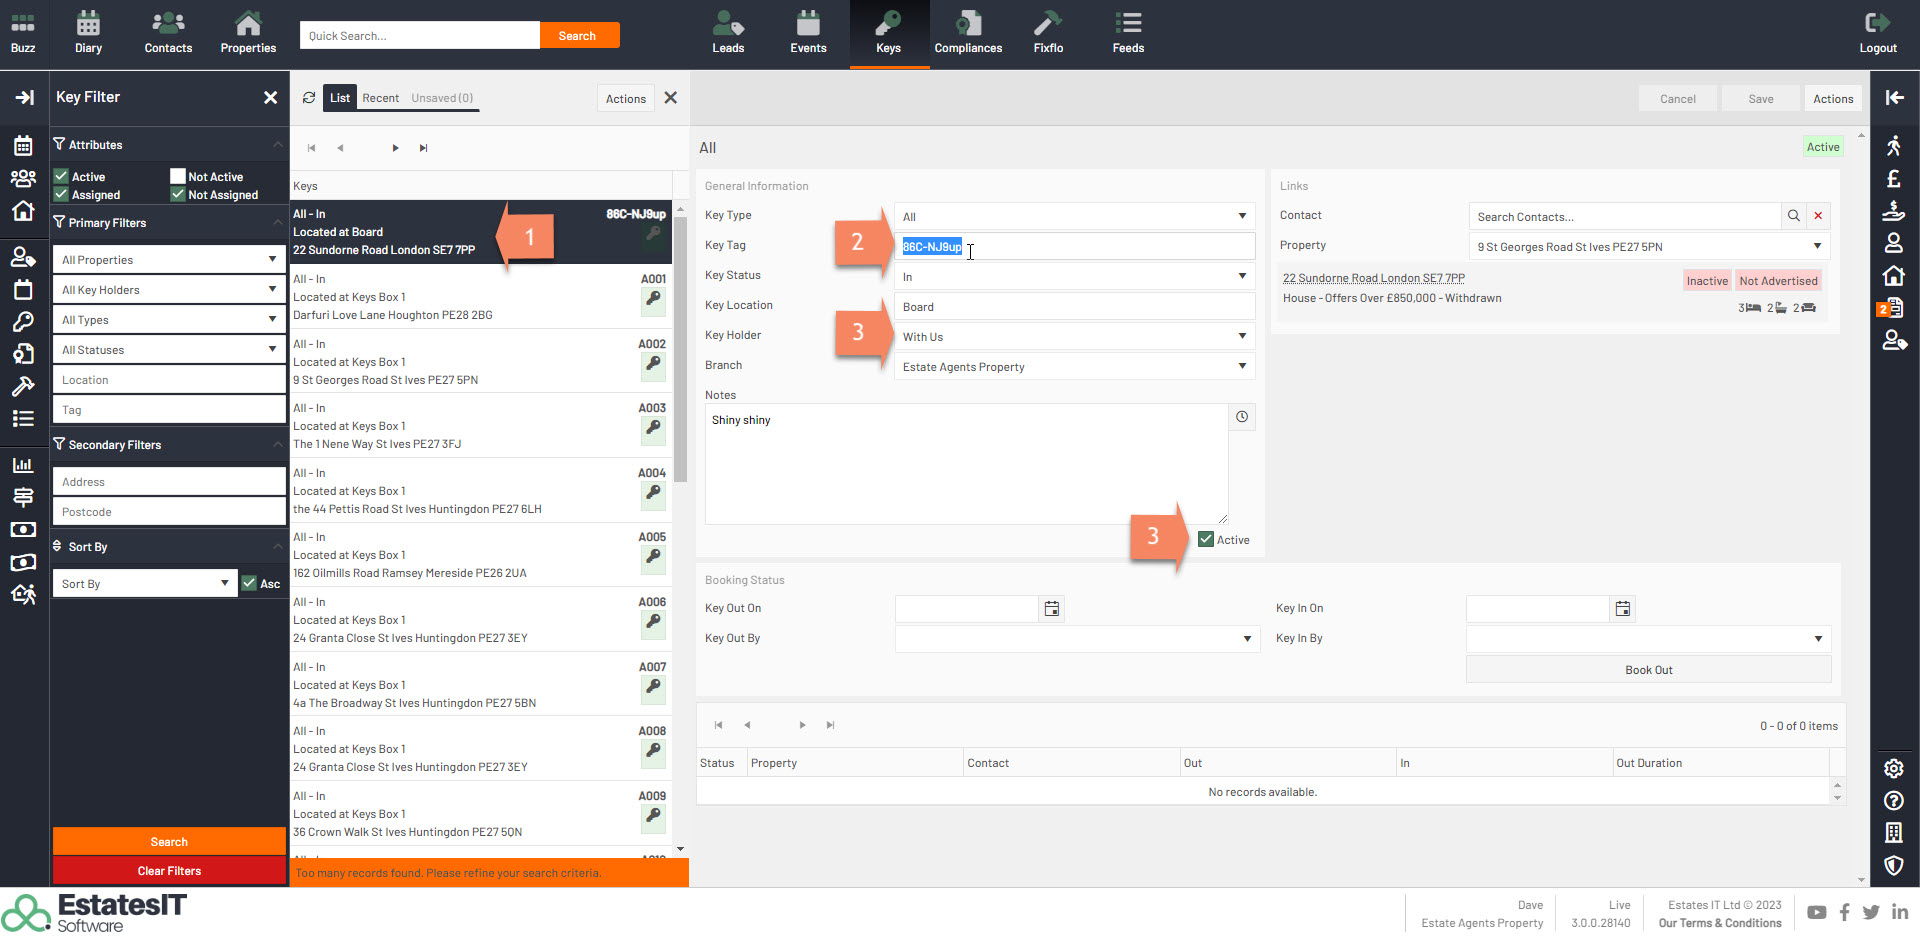This screenshot has height=937, width=1920.
Task: Refresh the keys list
Action: tap(309, 98)
